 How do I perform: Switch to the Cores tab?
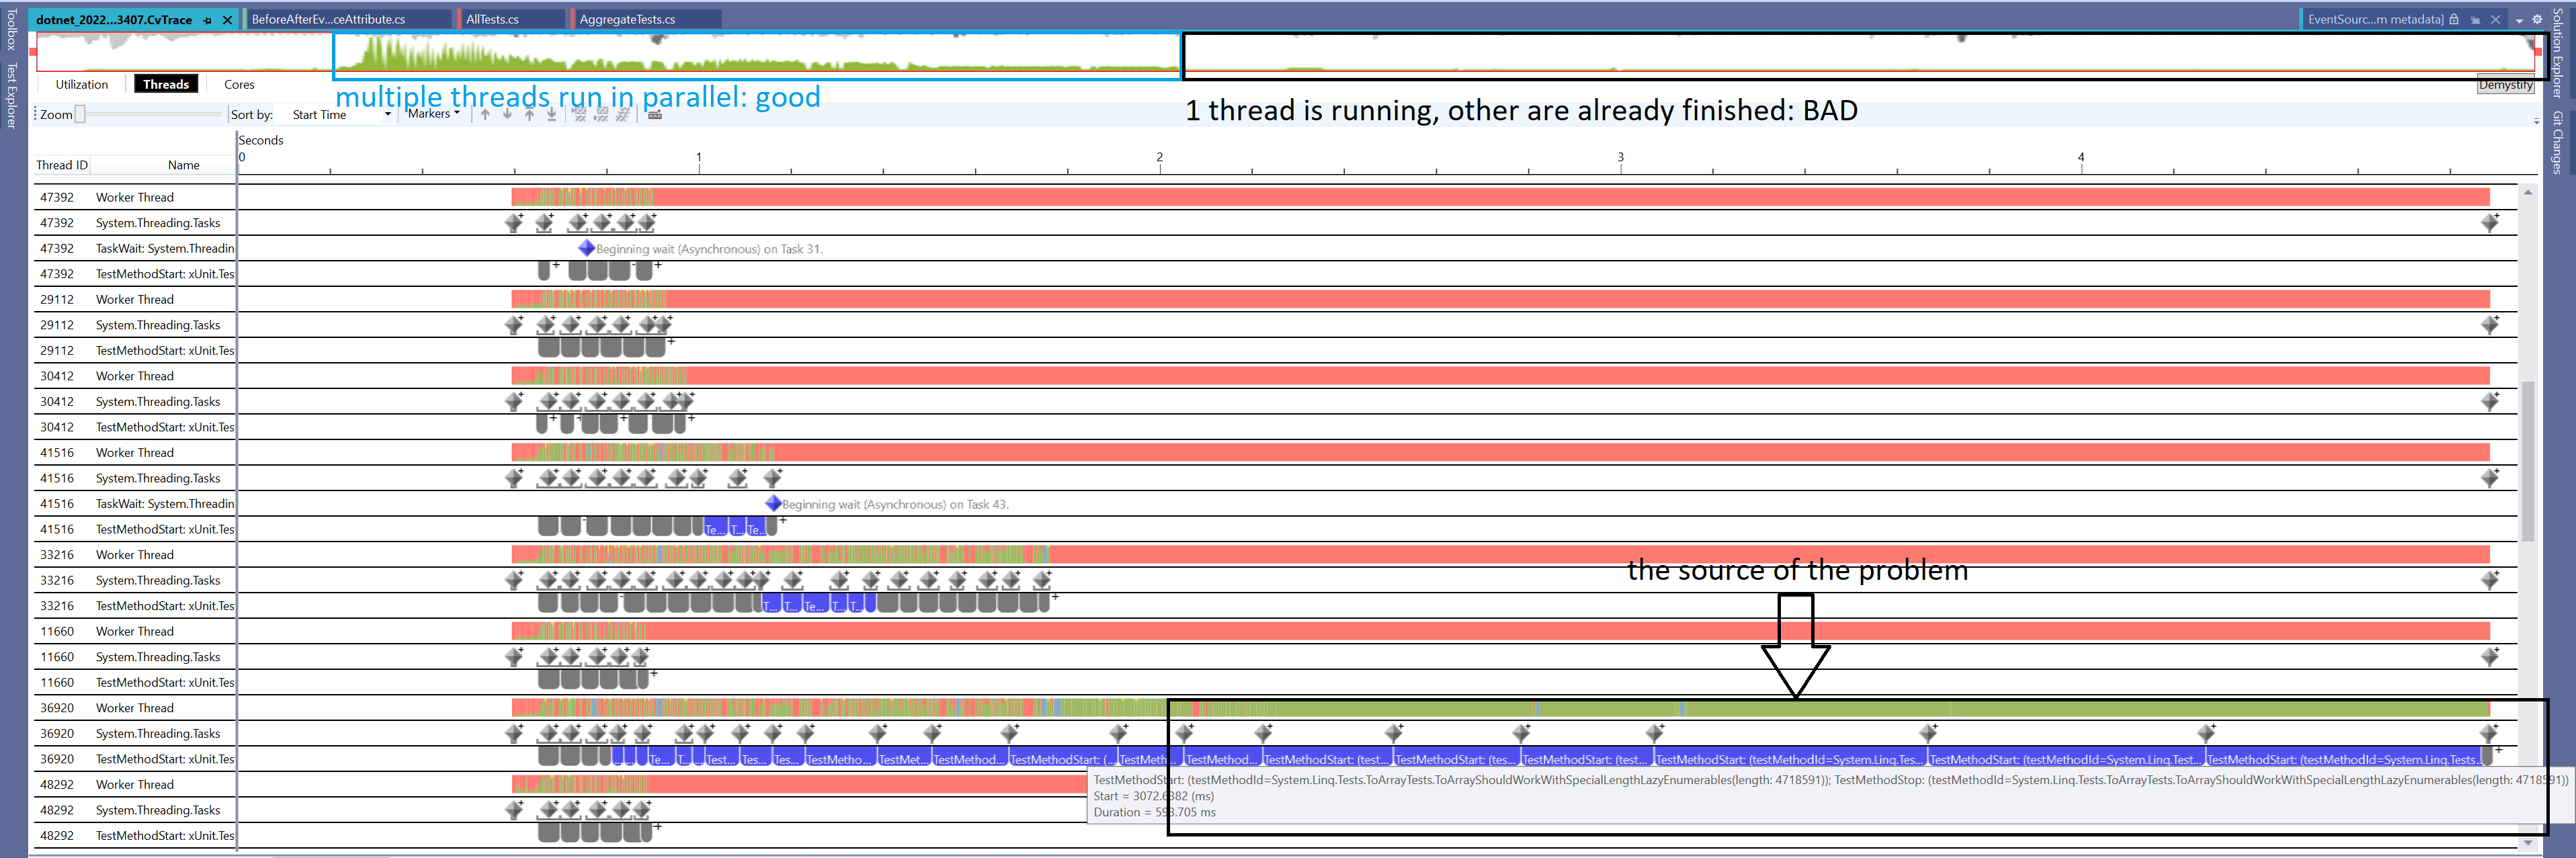click(x=239, y=84)
